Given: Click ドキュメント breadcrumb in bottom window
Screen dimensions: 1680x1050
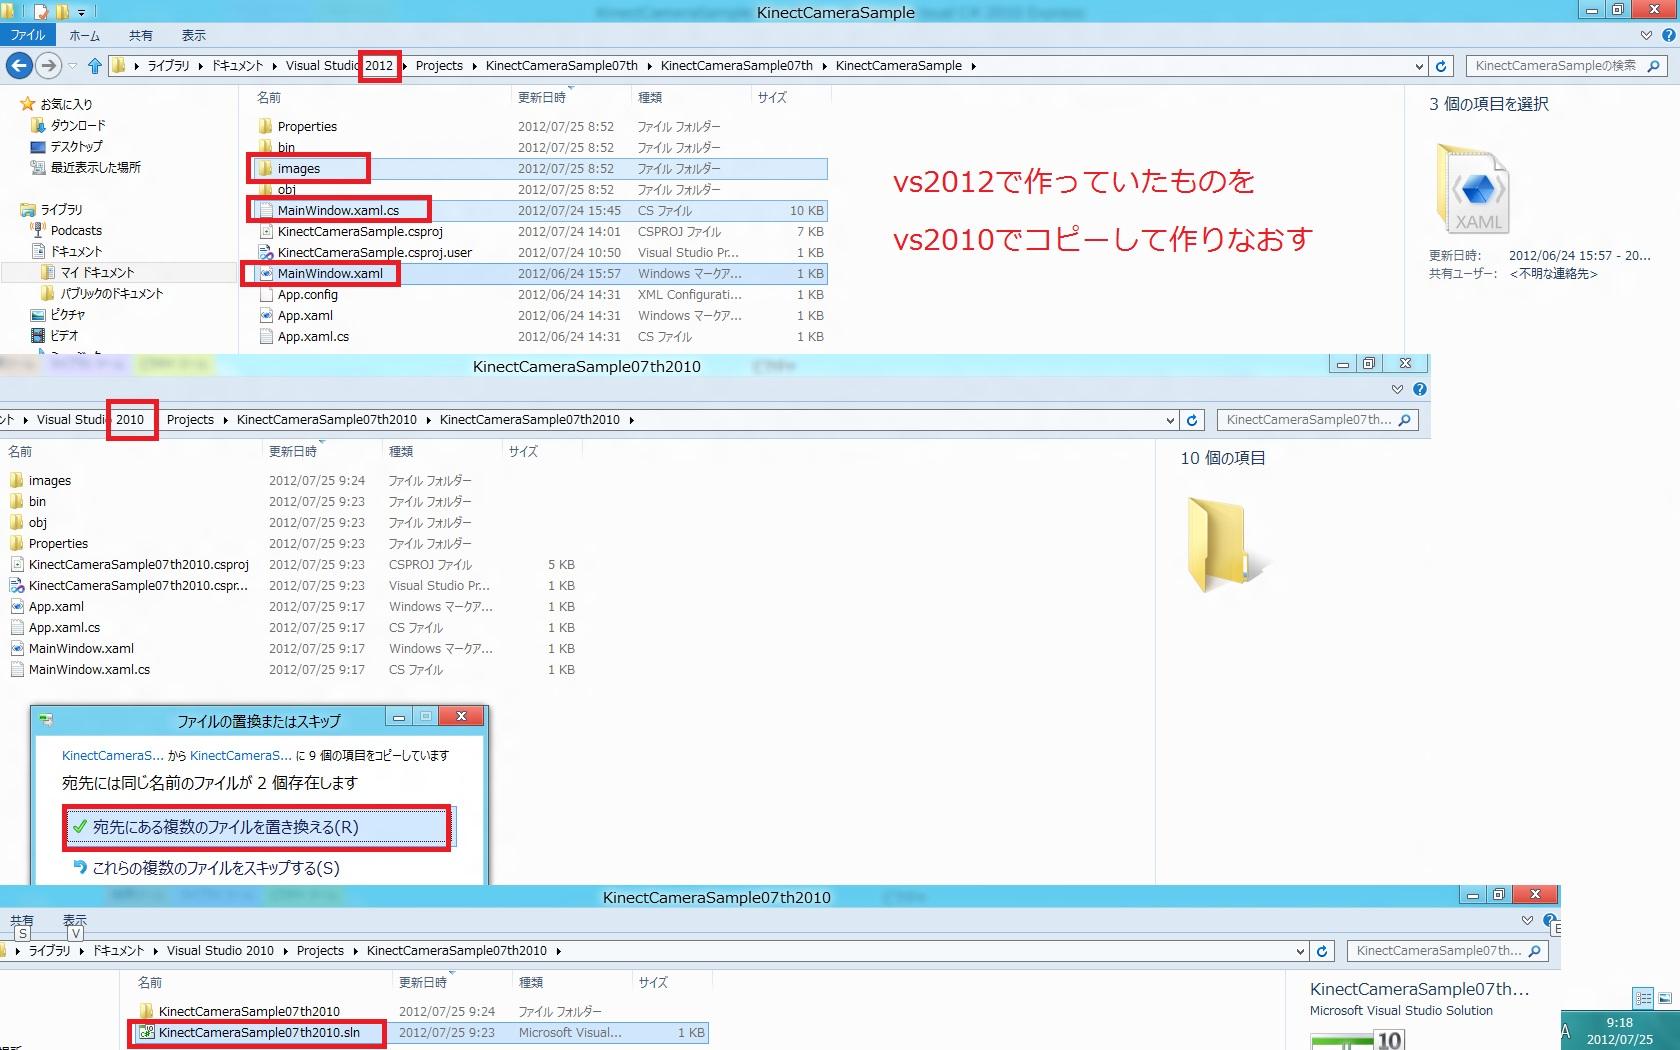Looking at the screenshot, I should click(x=118, y=951).
